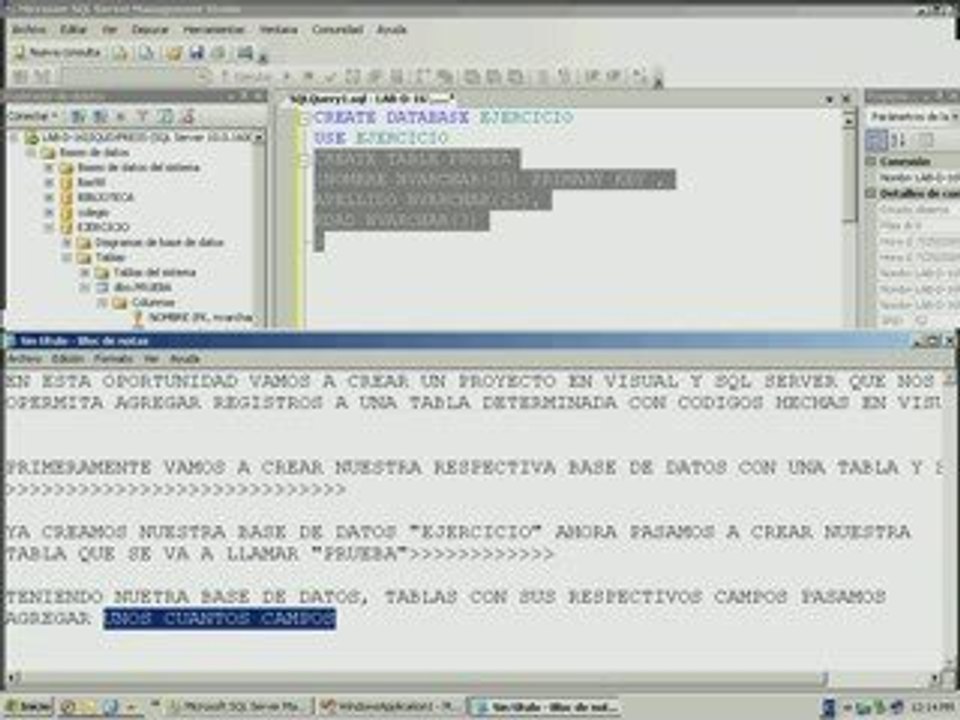Click the query editor vertical scrollbar
960x720 pixels.
pos(849,217)
